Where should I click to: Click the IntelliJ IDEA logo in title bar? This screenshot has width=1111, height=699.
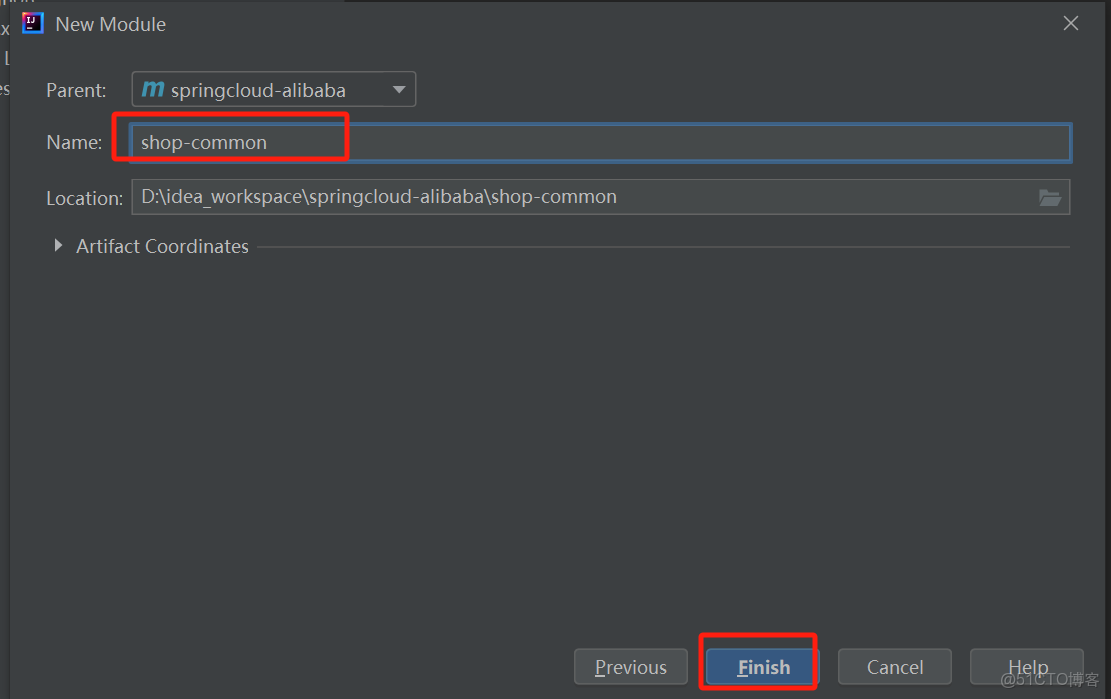[x=33, y=23]
